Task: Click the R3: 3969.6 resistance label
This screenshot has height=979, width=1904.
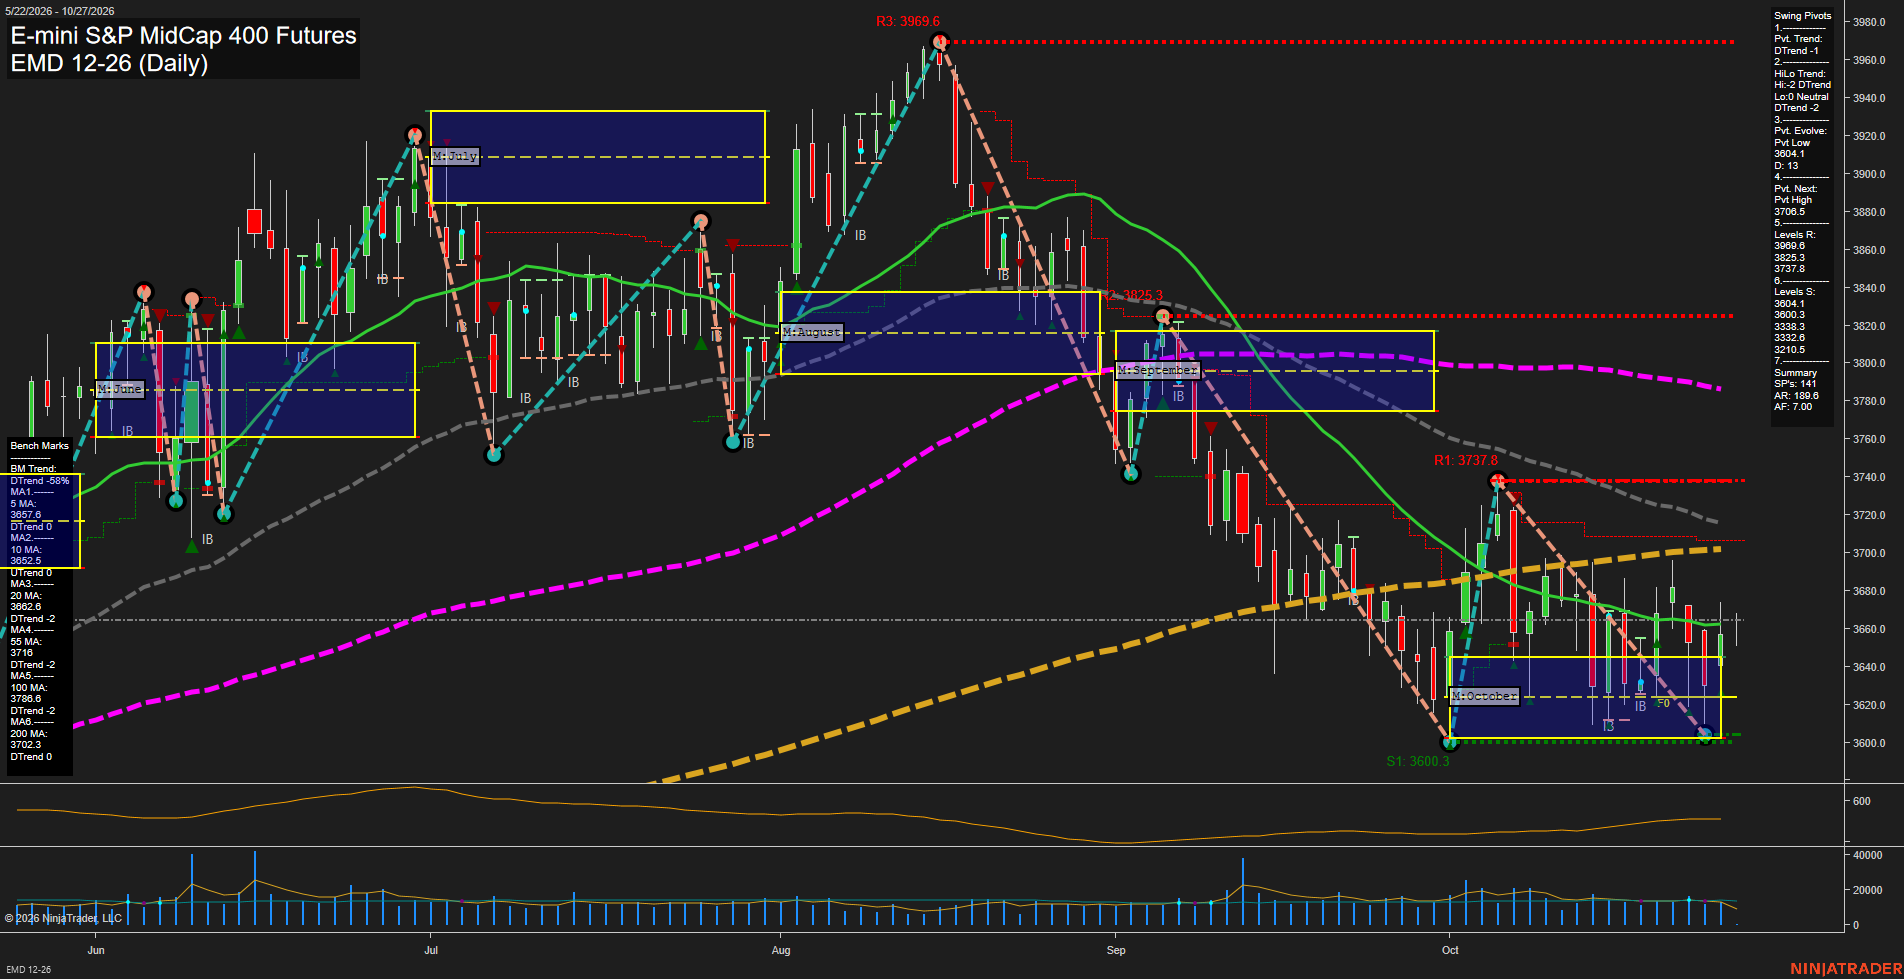Action: tap(908, 21)
